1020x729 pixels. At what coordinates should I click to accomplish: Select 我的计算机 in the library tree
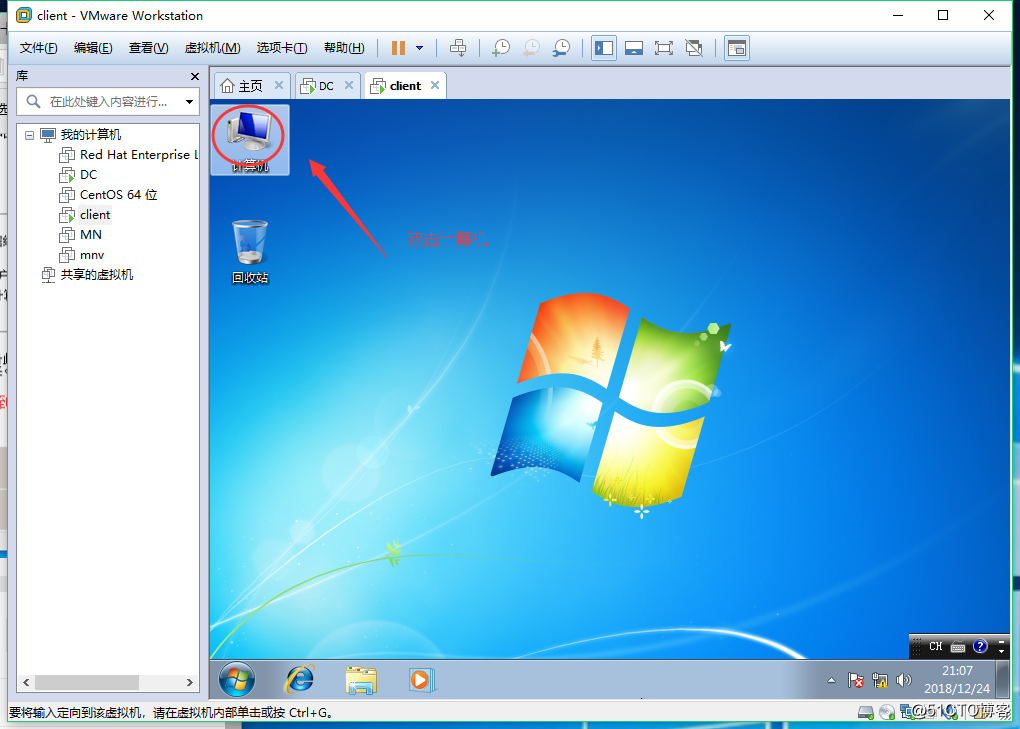[x=81, y=135]
